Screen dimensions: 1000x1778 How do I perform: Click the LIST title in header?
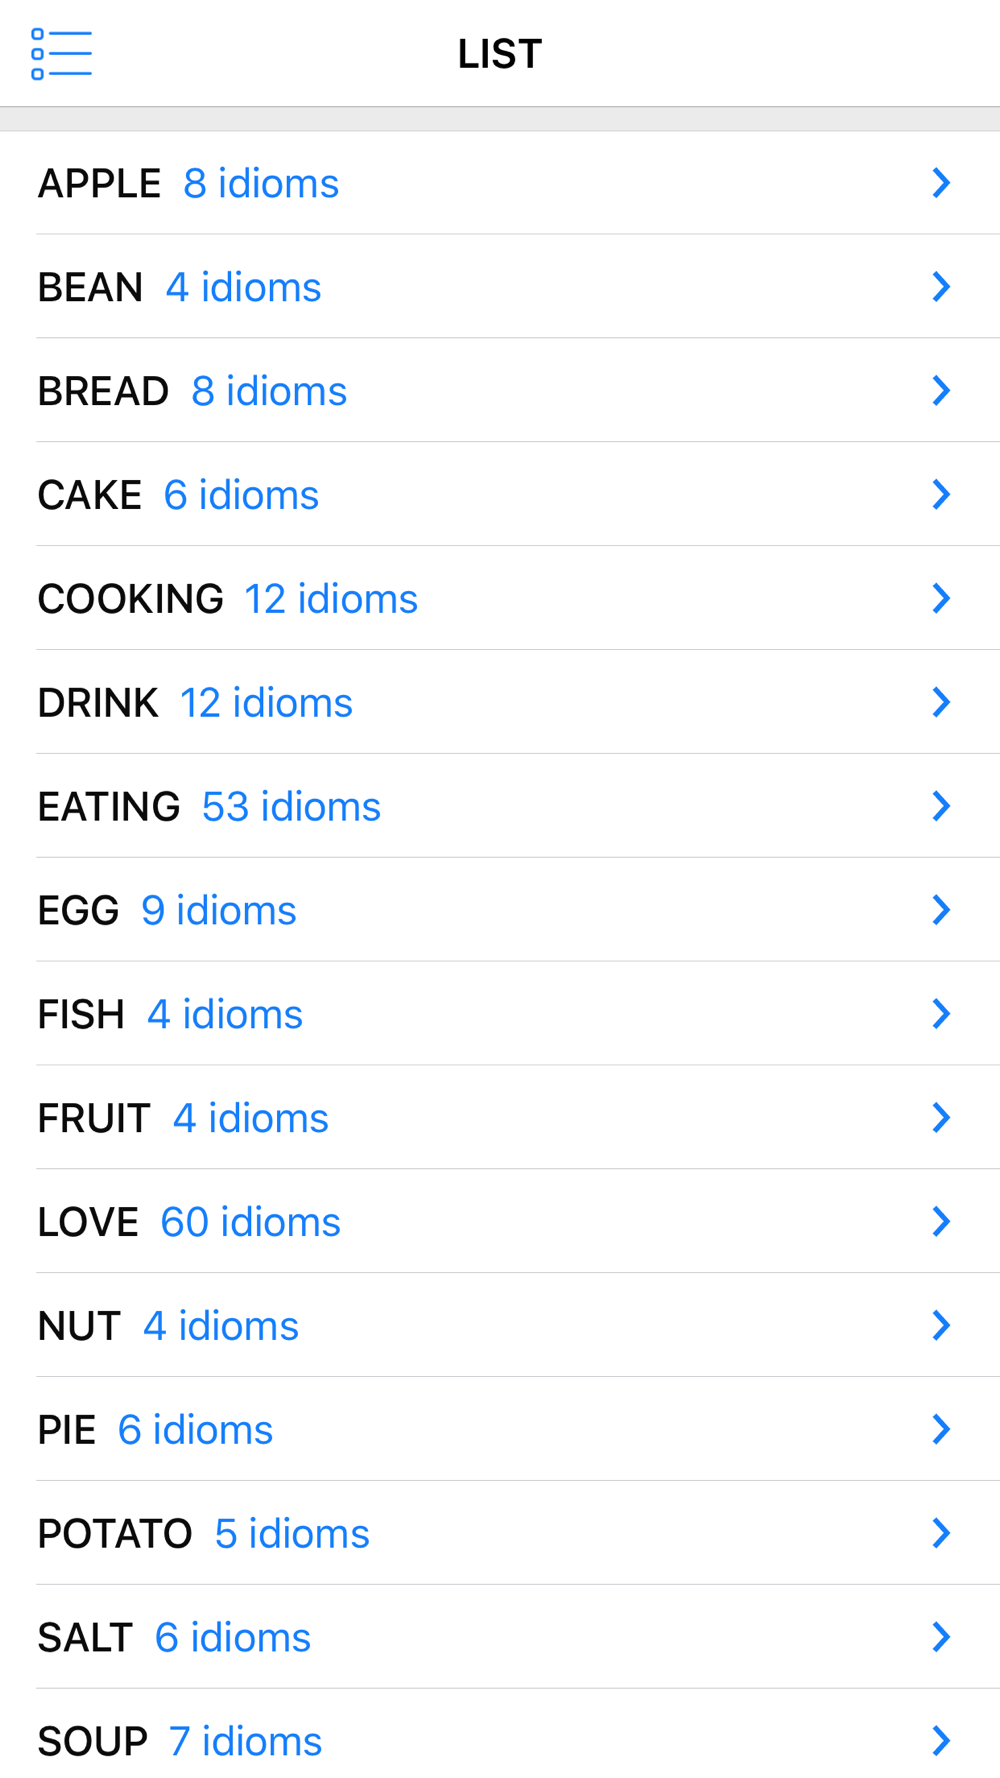point(500,54)
